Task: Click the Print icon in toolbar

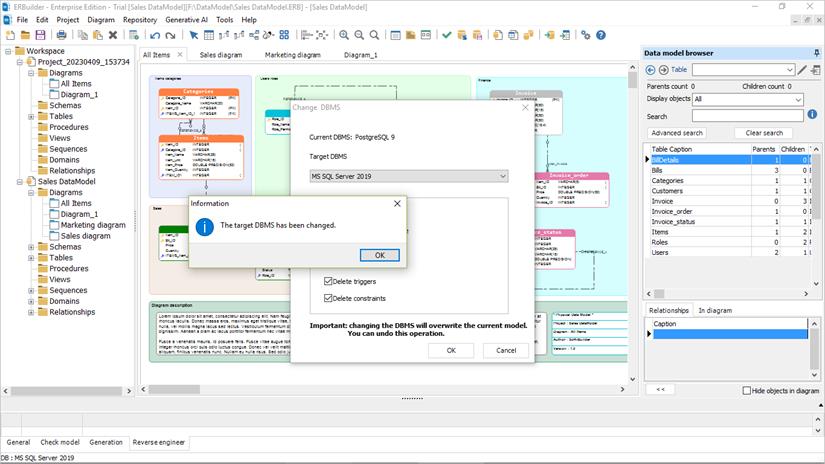Action: pos(62,35)
